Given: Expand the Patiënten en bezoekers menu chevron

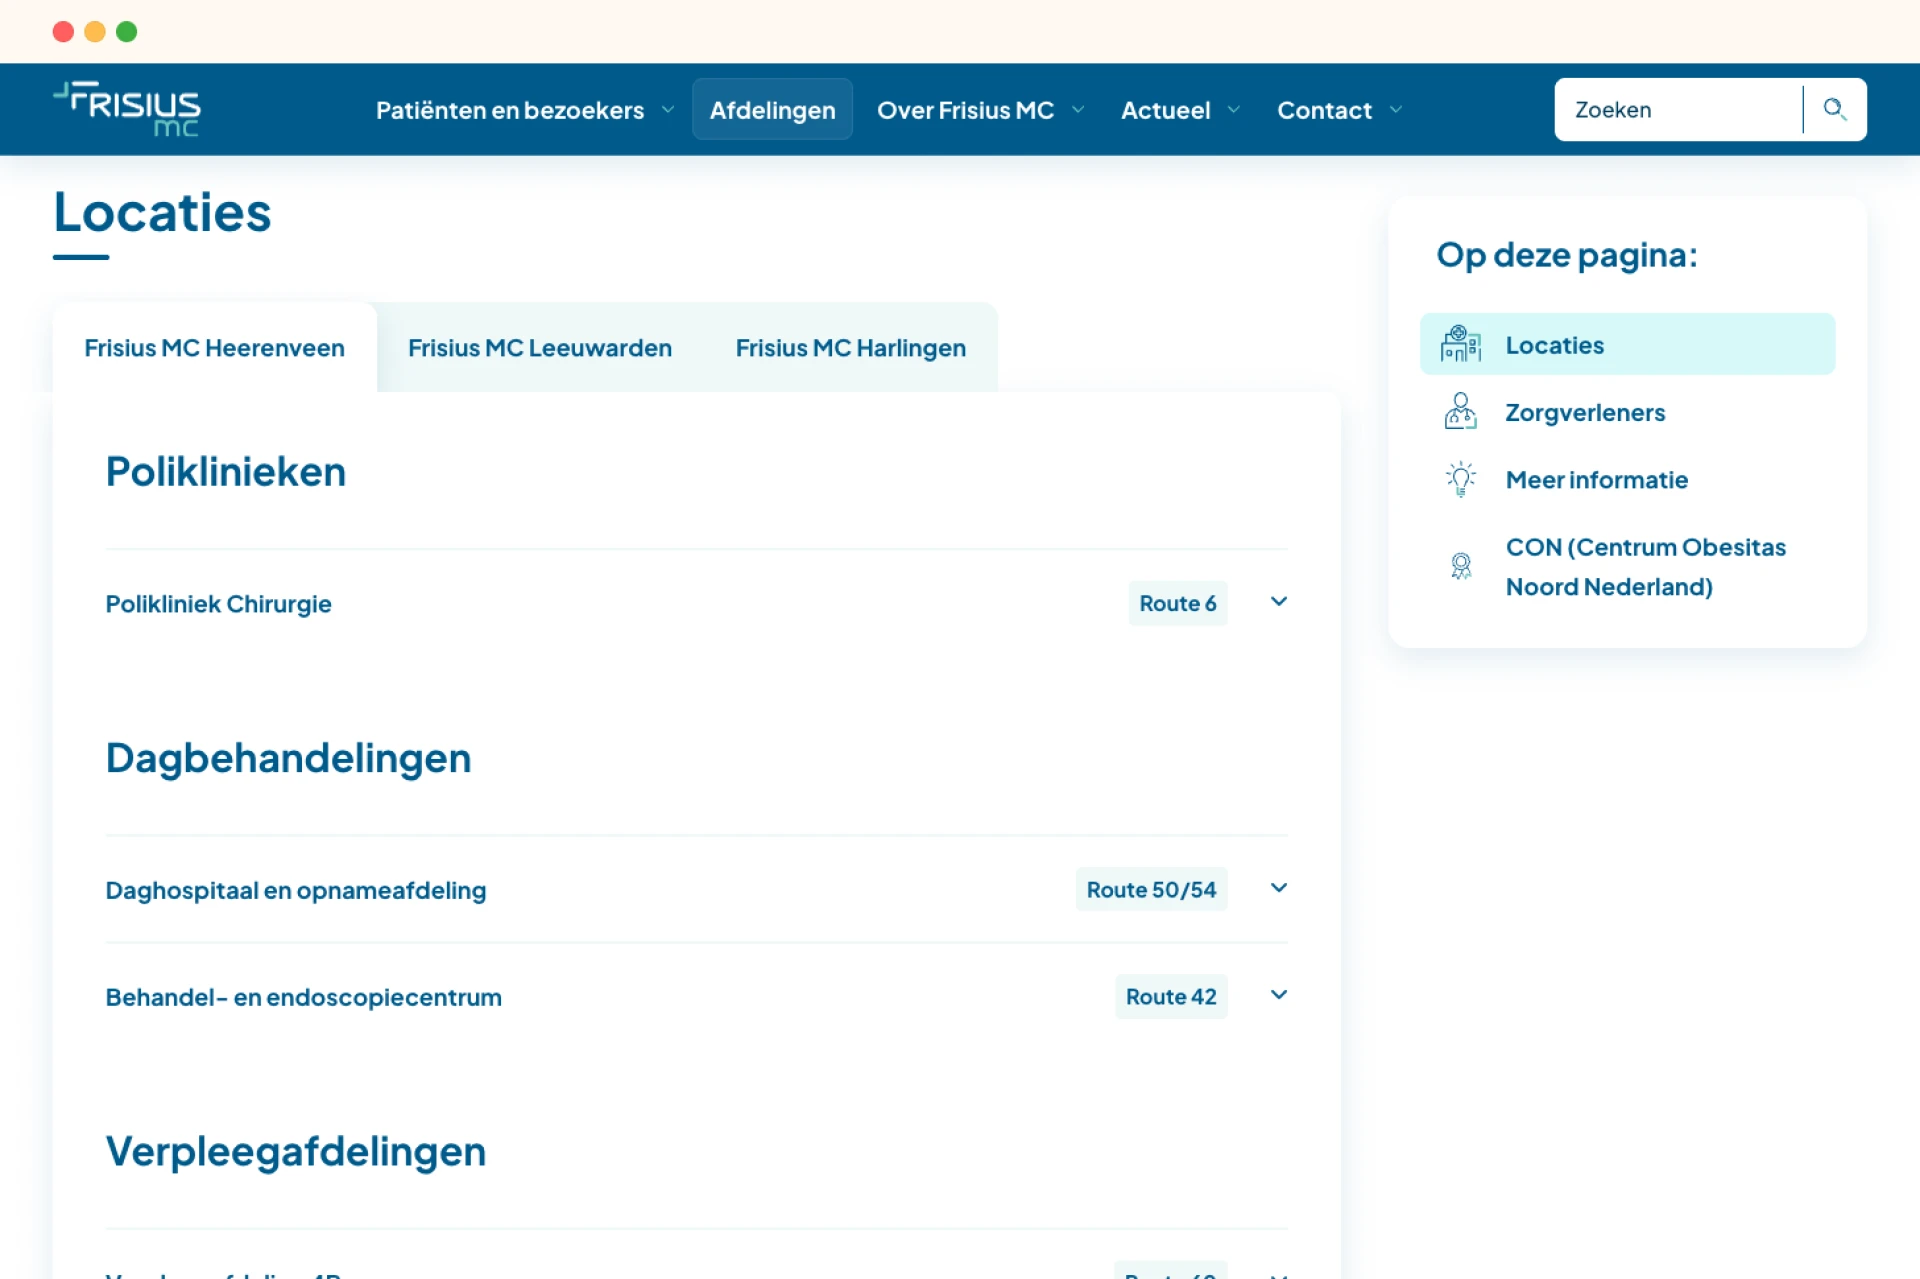Looking at the screenshot, I should click(668, 110).
